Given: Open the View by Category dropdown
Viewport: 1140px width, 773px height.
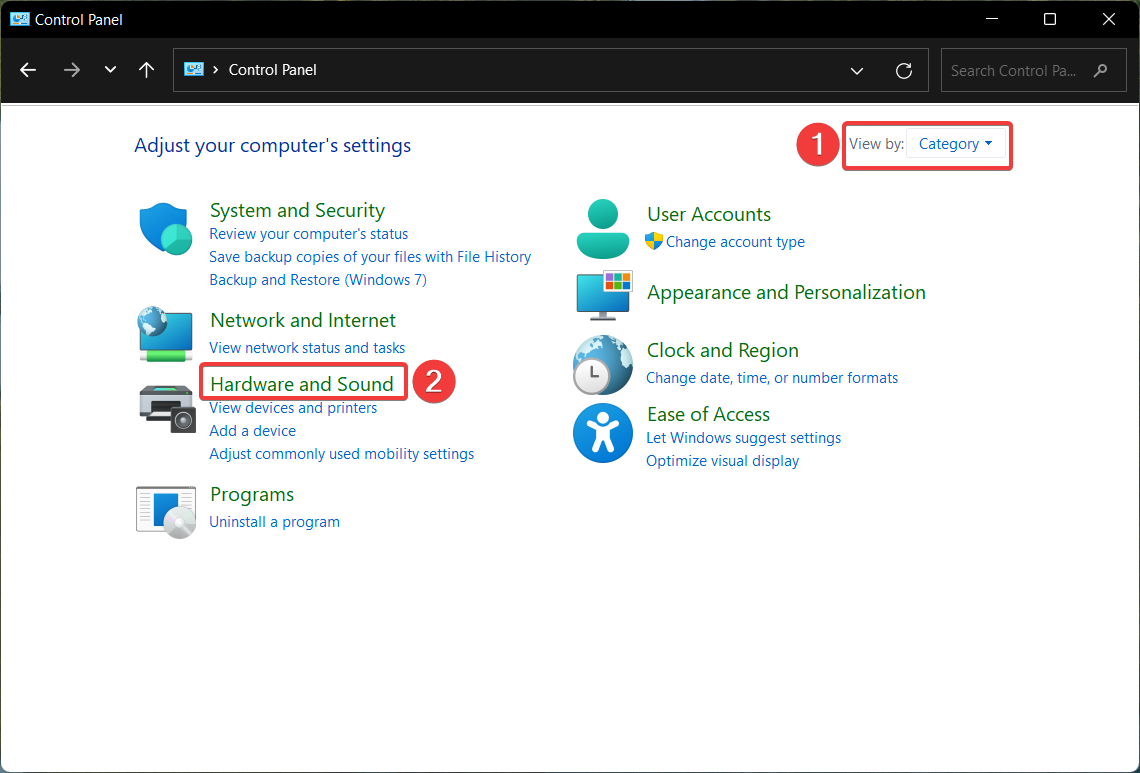Looking at the screenshot, I should (x=955, y=144).
